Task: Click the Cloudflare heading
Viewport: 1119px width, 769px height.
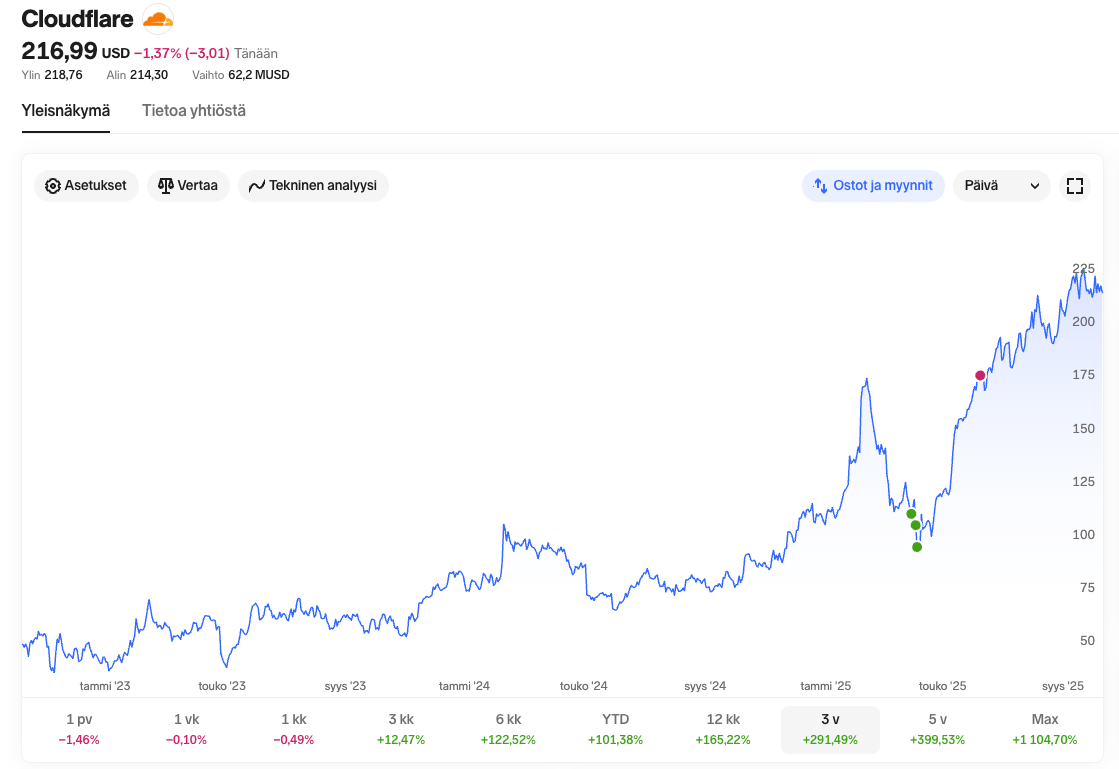Action: point(77,19)
